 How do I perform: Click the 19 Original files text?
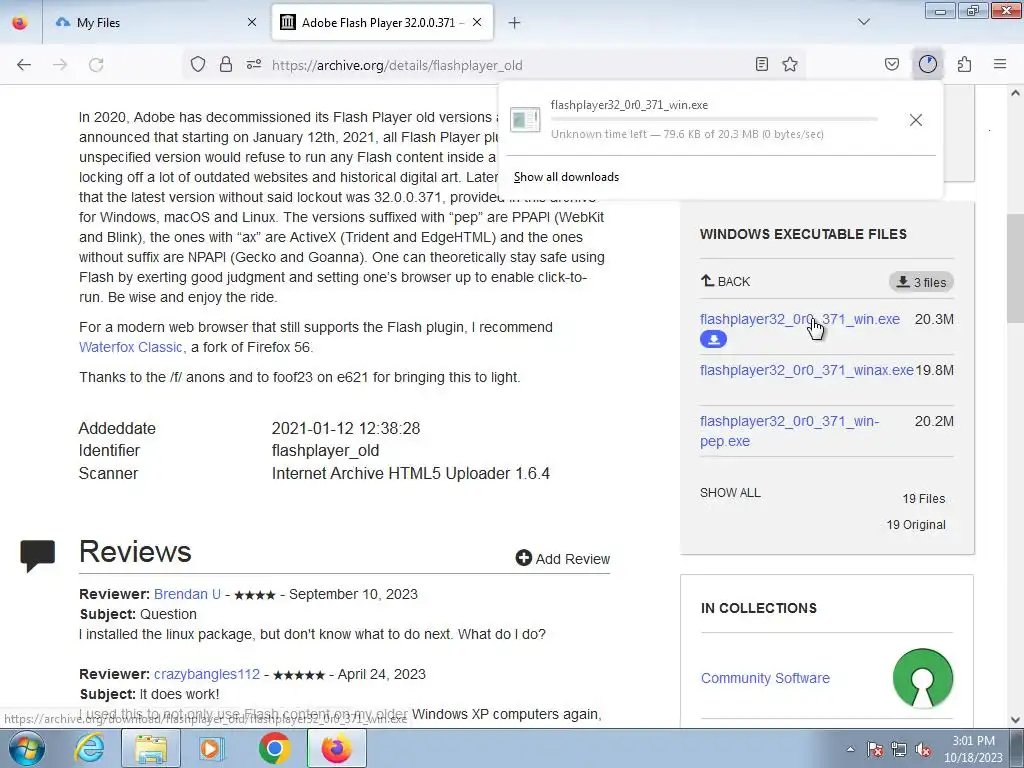pyautogui.click(x=916, y=524)
